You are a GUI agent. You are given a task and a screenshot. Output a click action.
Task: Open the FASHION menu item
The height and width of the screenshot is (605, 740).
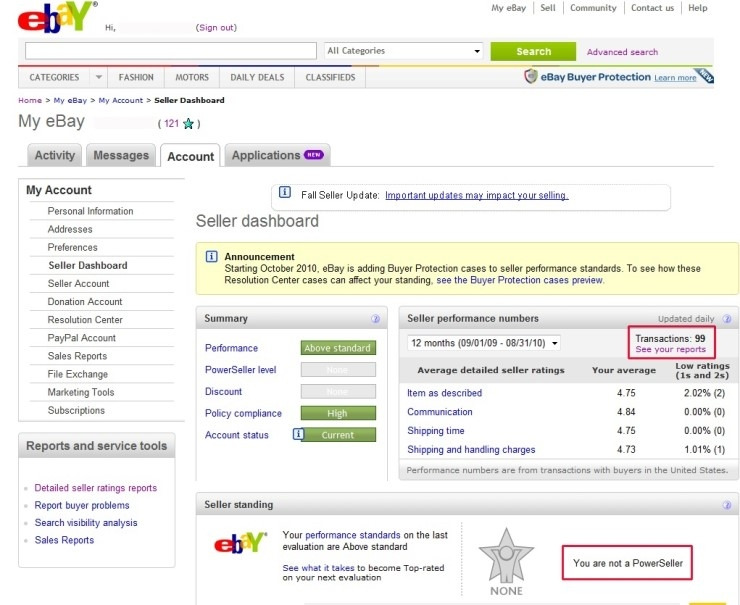pyautogui.click(x=136, y=77)
